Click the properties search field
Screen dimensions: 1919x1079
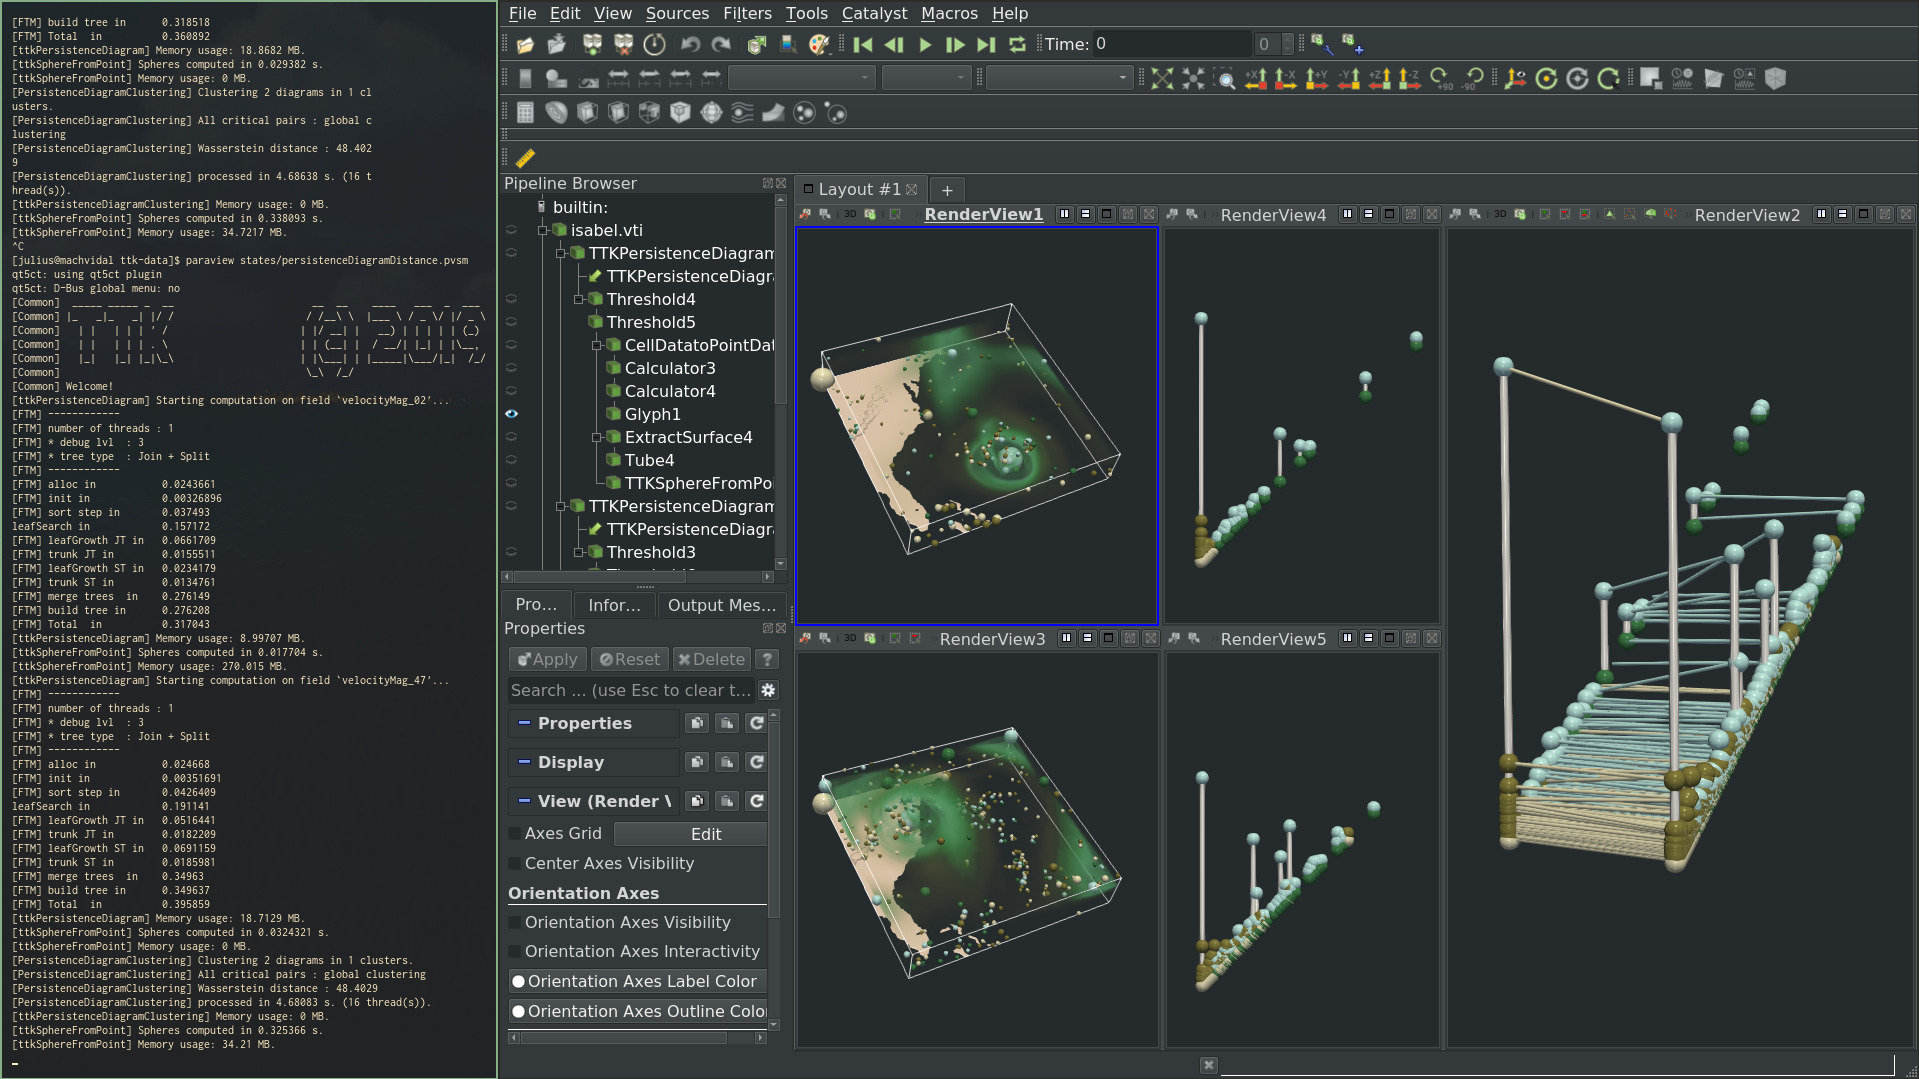(x=631, y=690)
